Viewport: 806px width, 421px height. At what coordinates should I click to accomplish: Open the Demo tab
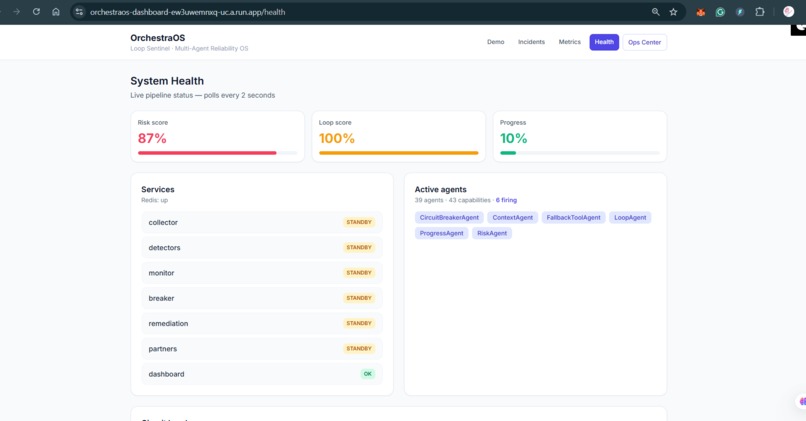coord(496,42)
